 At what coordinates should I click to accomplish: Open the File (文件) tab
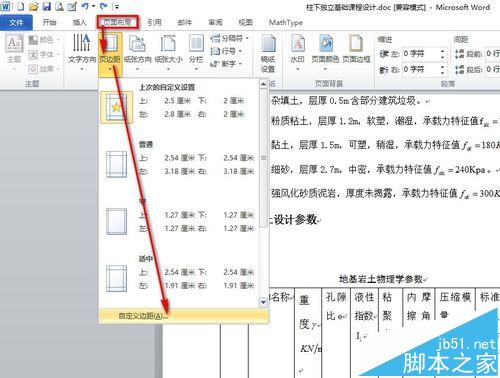click(x=16, y=23)
